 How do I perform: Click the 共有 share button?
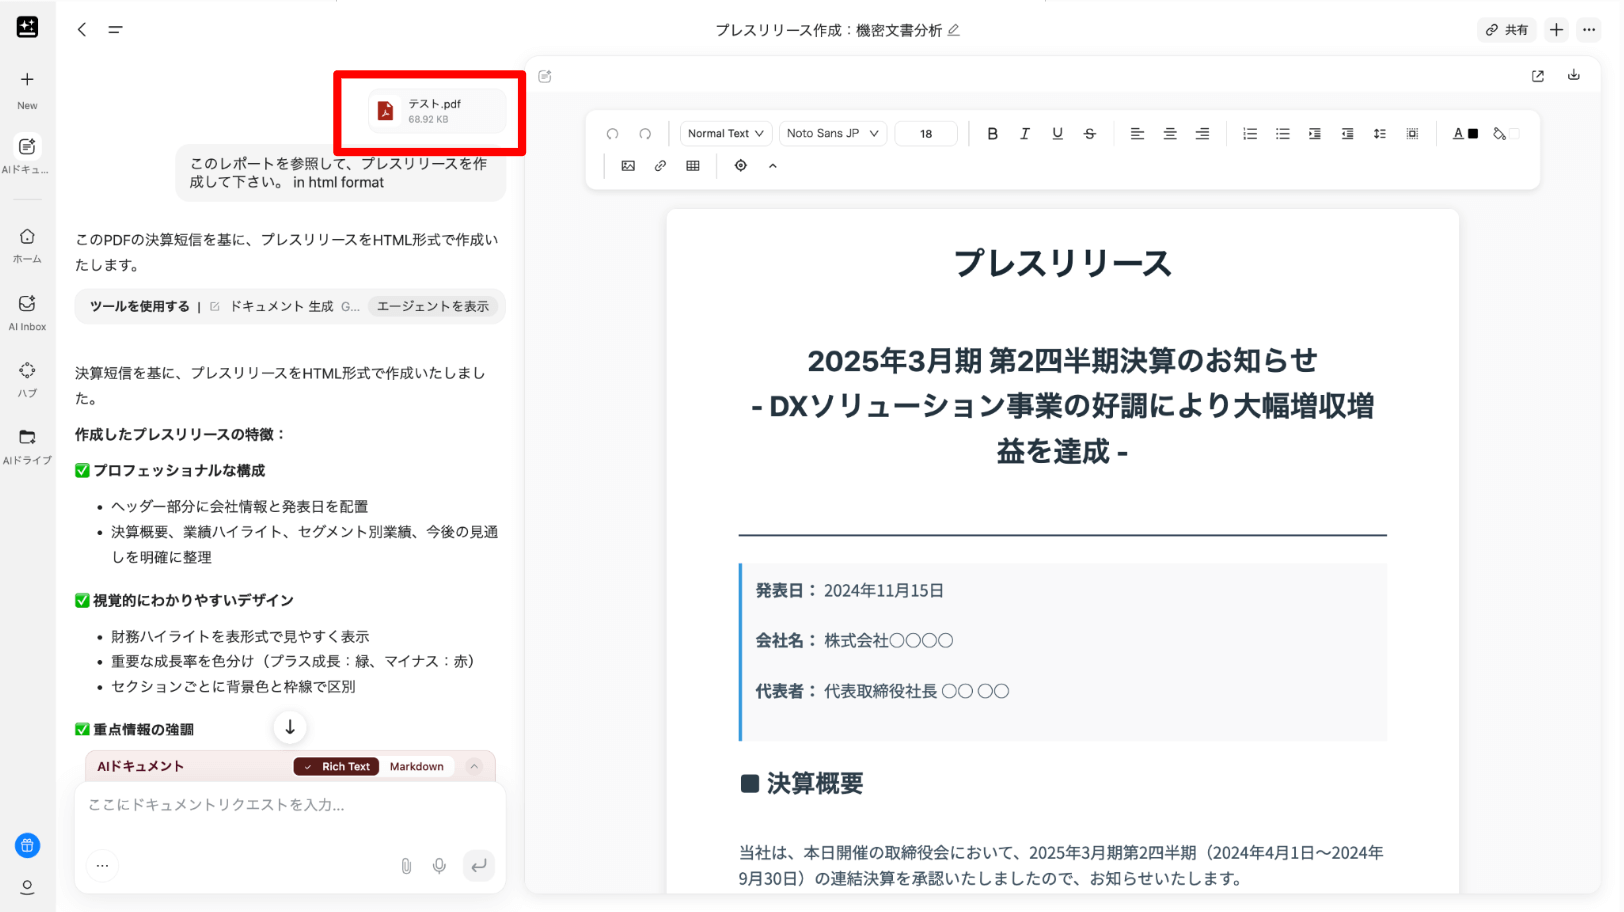pyautogui.click(x=1506, y=30)
